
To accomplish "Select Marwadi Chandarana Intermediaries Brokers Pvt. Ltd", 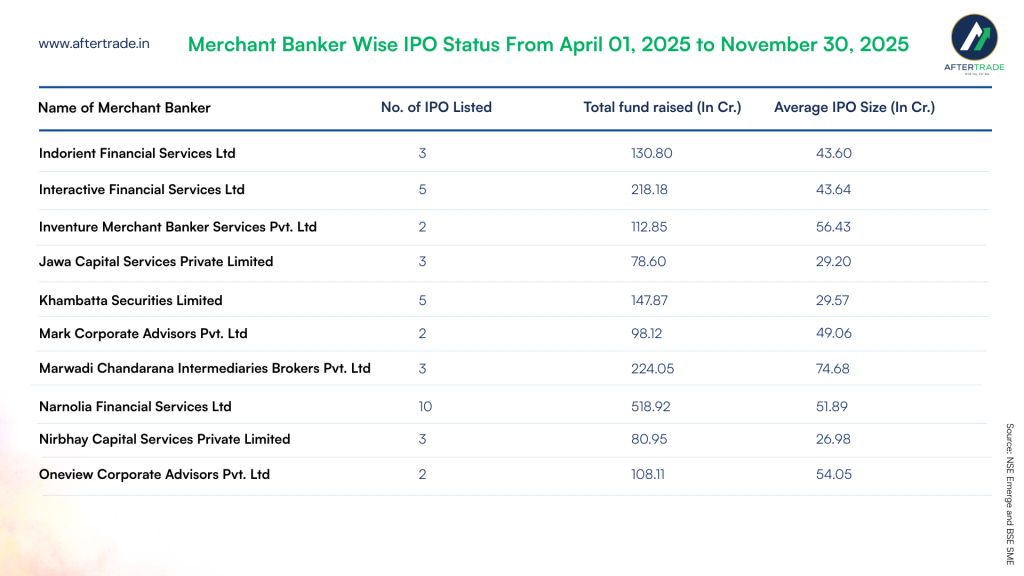I will (204, 368).
